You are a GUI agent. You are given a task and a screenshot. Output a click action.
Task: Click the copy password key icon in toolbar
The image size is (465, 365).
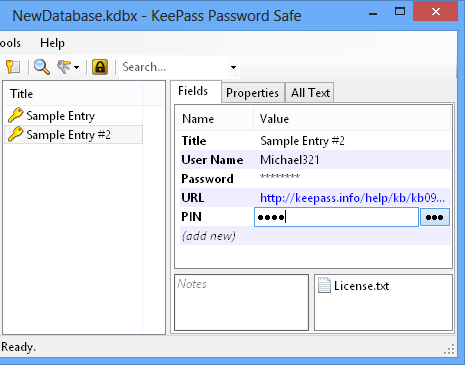click(13, 67)
